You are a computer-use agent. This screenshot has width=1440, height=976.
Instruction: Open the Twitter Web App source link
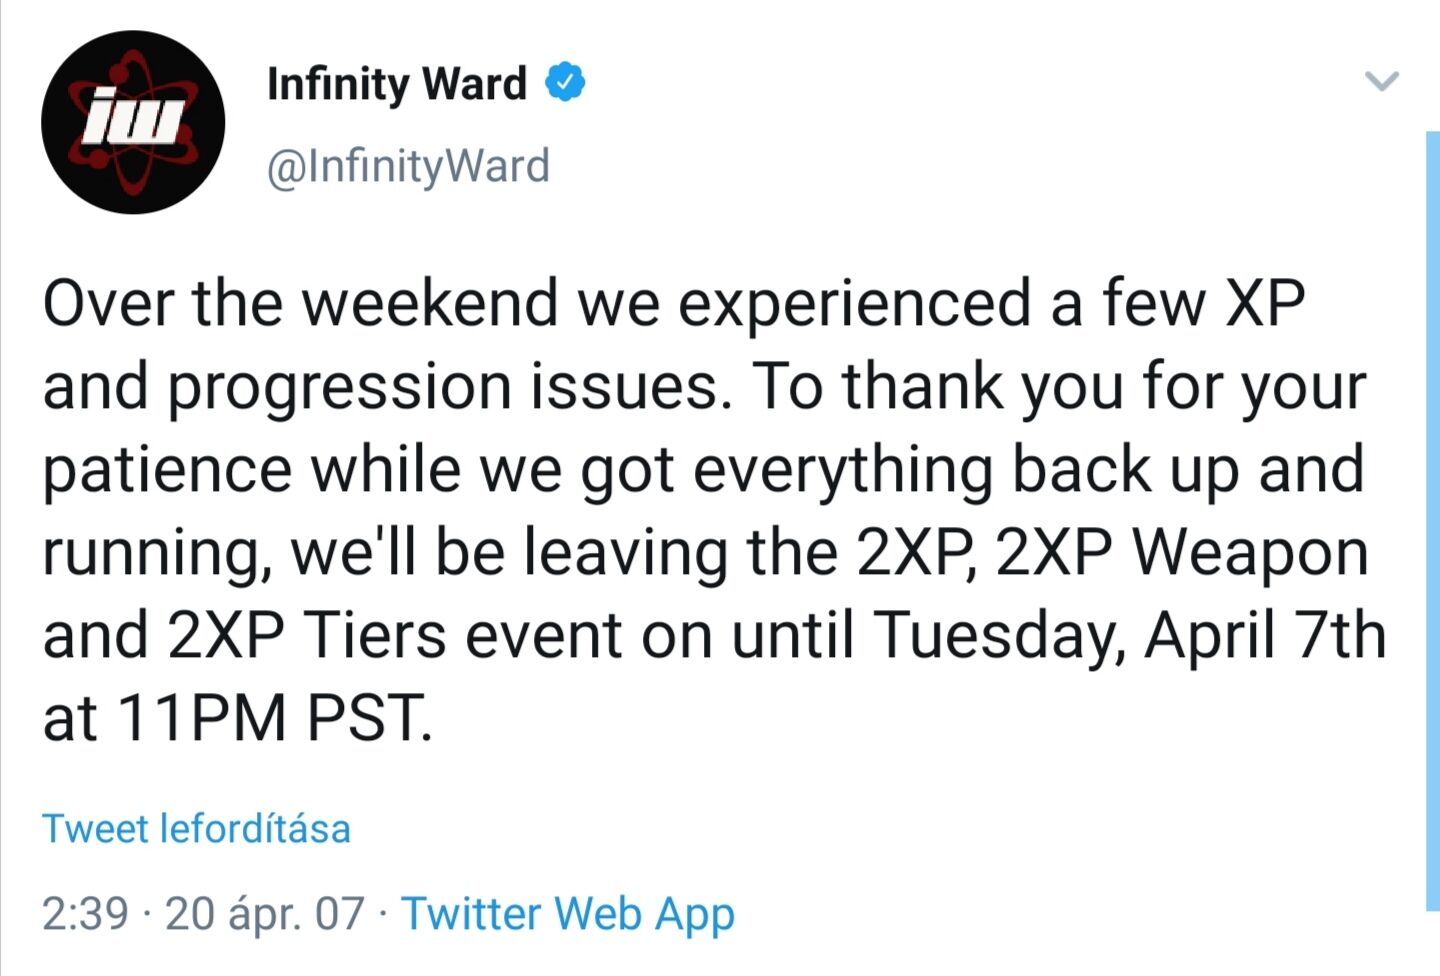(568, 913)
